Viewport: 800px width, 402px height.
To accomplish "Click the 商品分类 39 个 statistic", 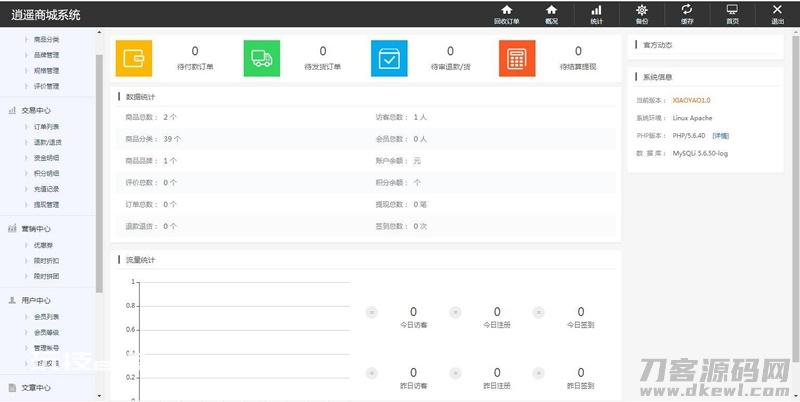I will click(x=153, y=139).
